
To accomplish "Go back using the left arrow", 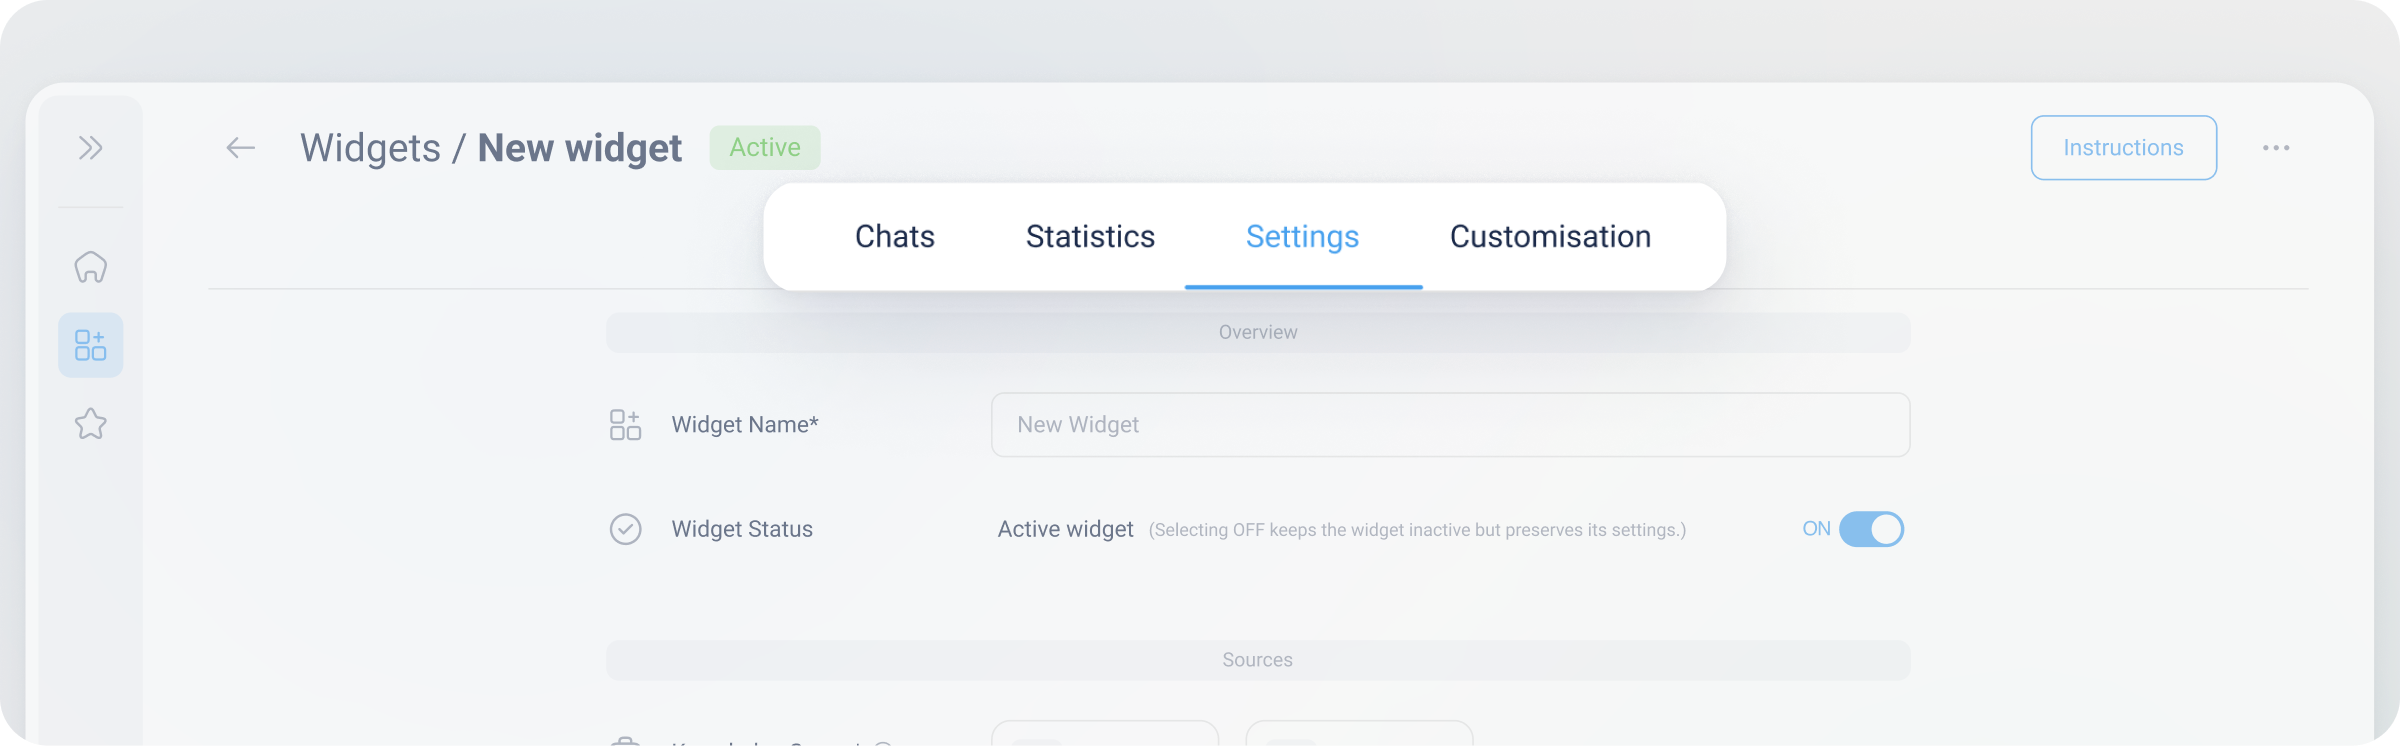I will [x=240, y=148].
